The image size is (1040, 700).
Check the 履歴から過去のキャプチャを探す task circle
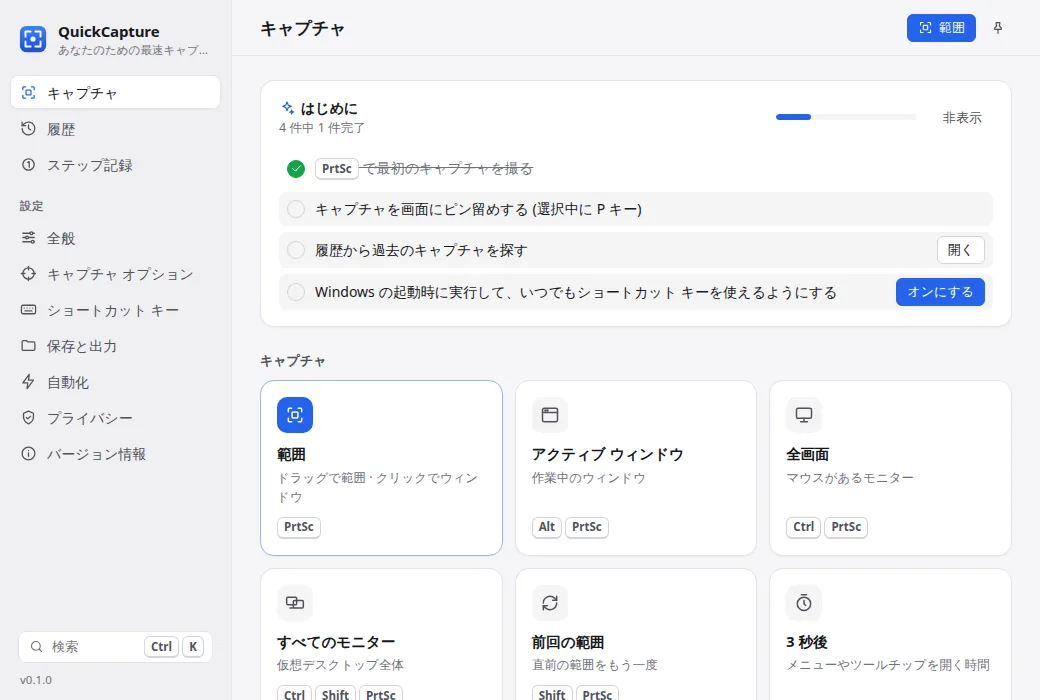click(296, 250)
